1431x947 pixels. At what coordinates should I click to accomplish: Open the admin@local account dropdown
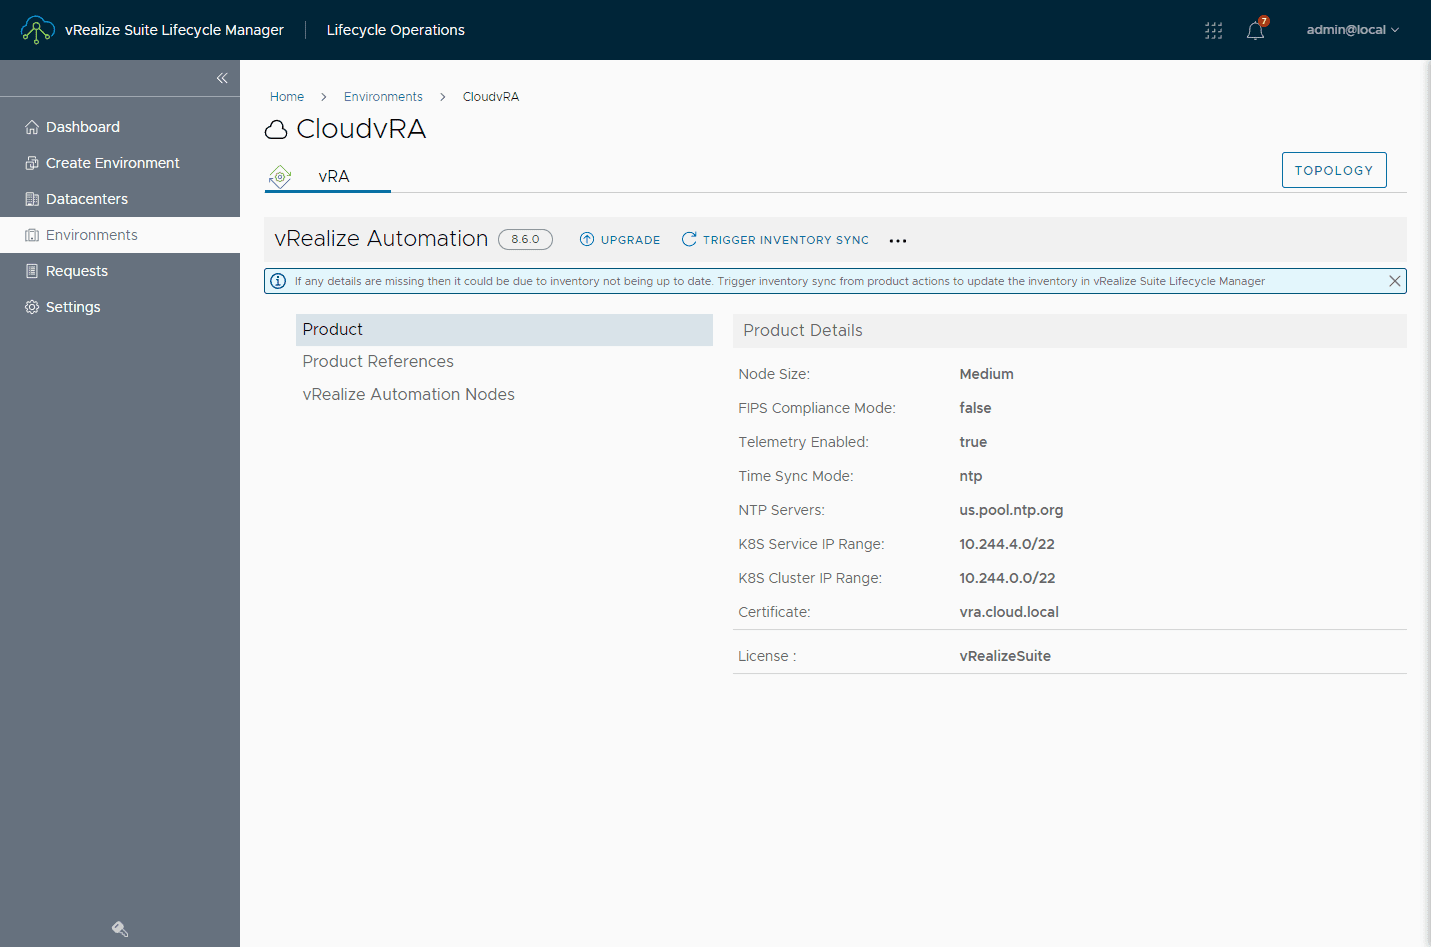point(1352,29)
